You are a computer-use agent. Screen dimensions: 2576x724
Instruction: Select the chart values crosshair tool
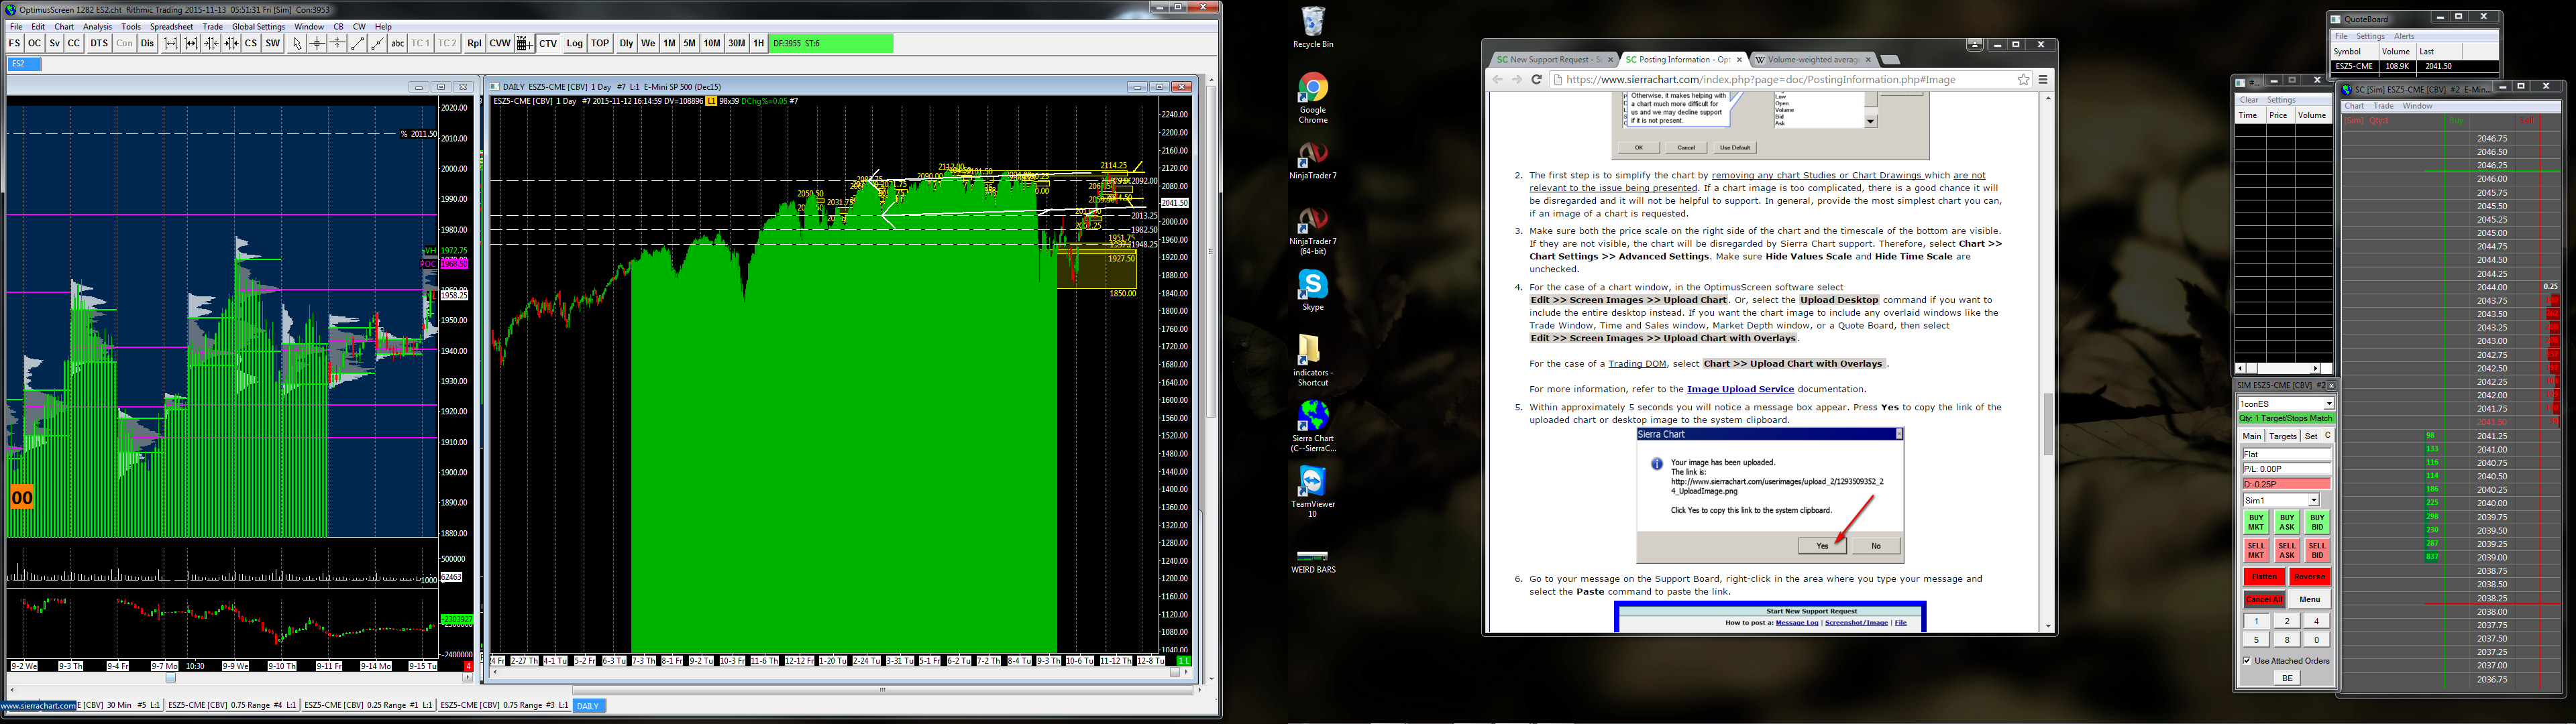pyautogui.click(x=317, y=43)
